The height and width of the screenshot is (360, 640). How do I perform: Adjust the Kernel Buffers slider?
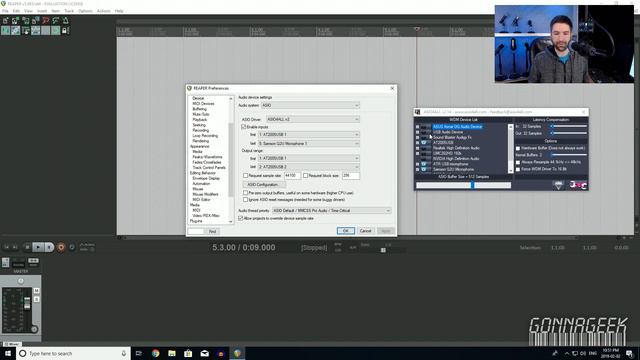(568, 155)
